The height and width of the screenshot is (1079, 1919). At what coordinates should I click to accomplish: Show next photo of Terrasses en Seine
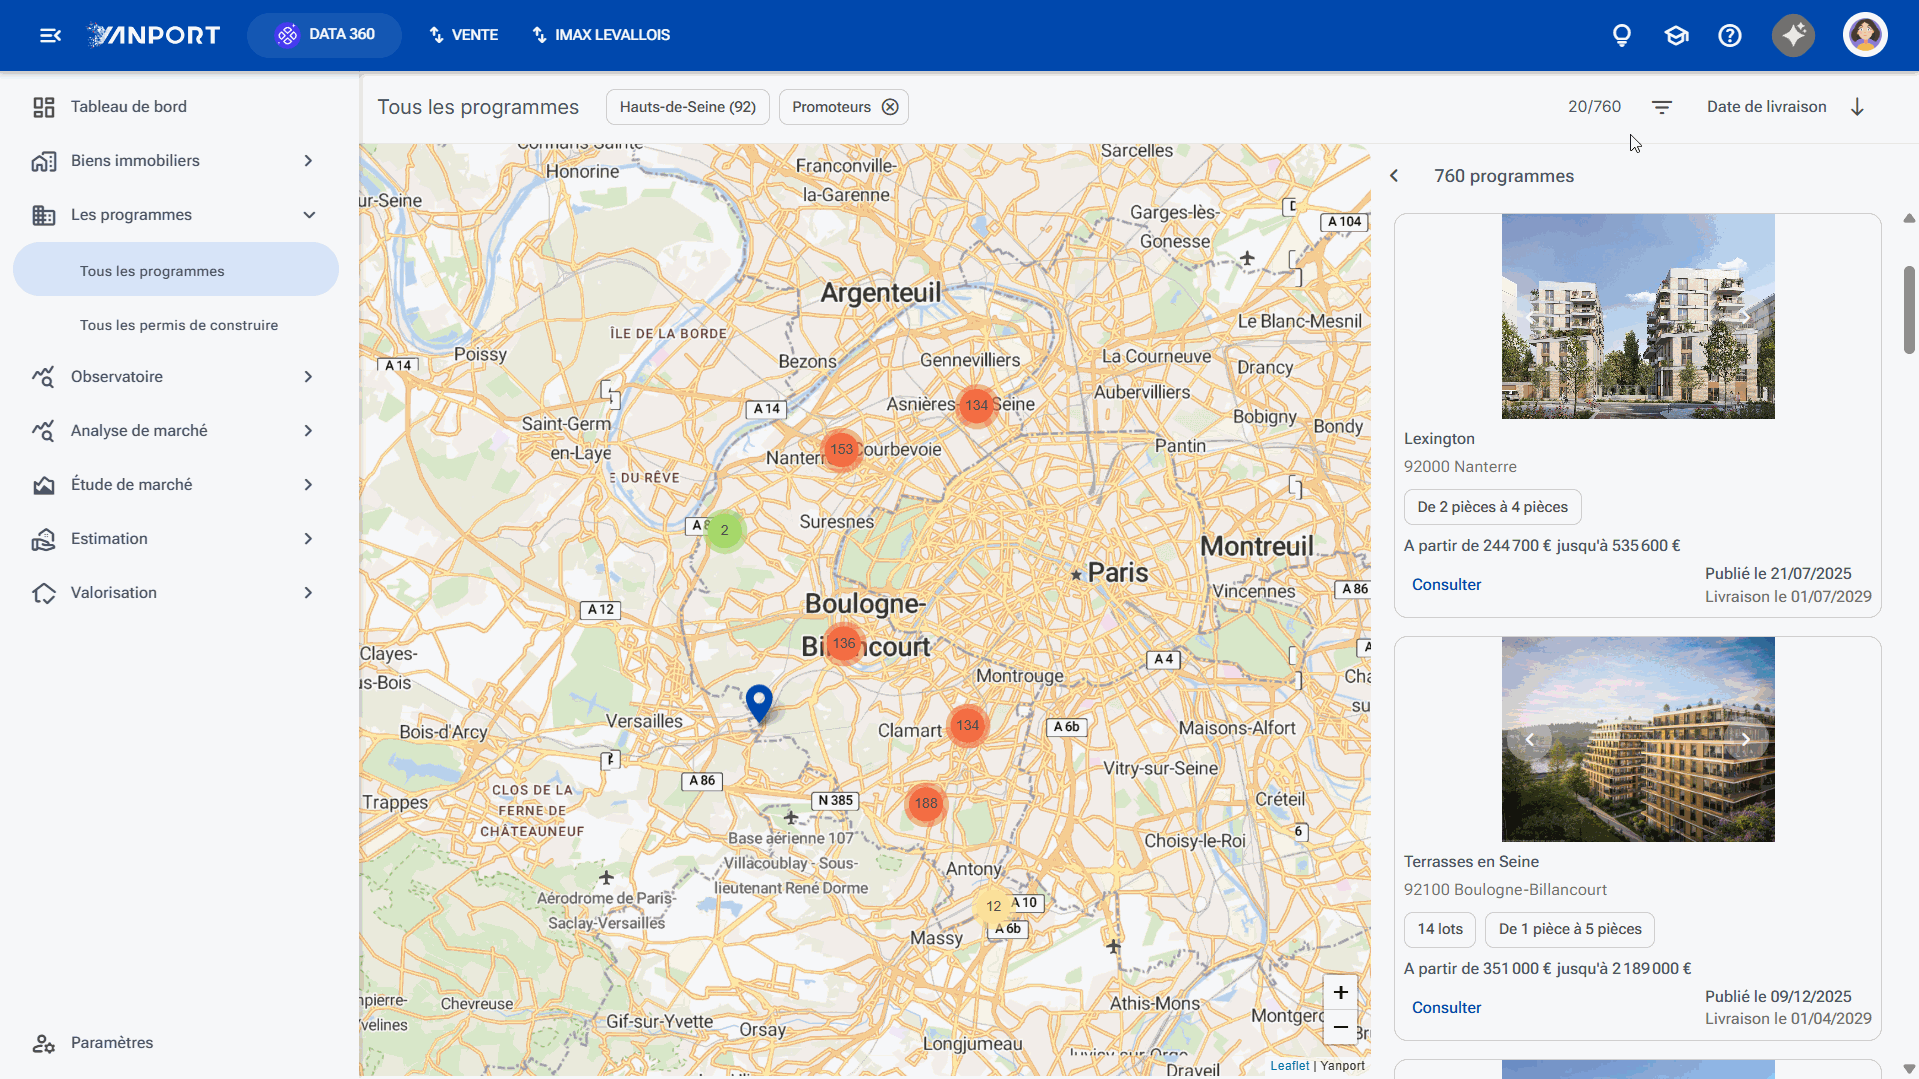[1745, 740]
